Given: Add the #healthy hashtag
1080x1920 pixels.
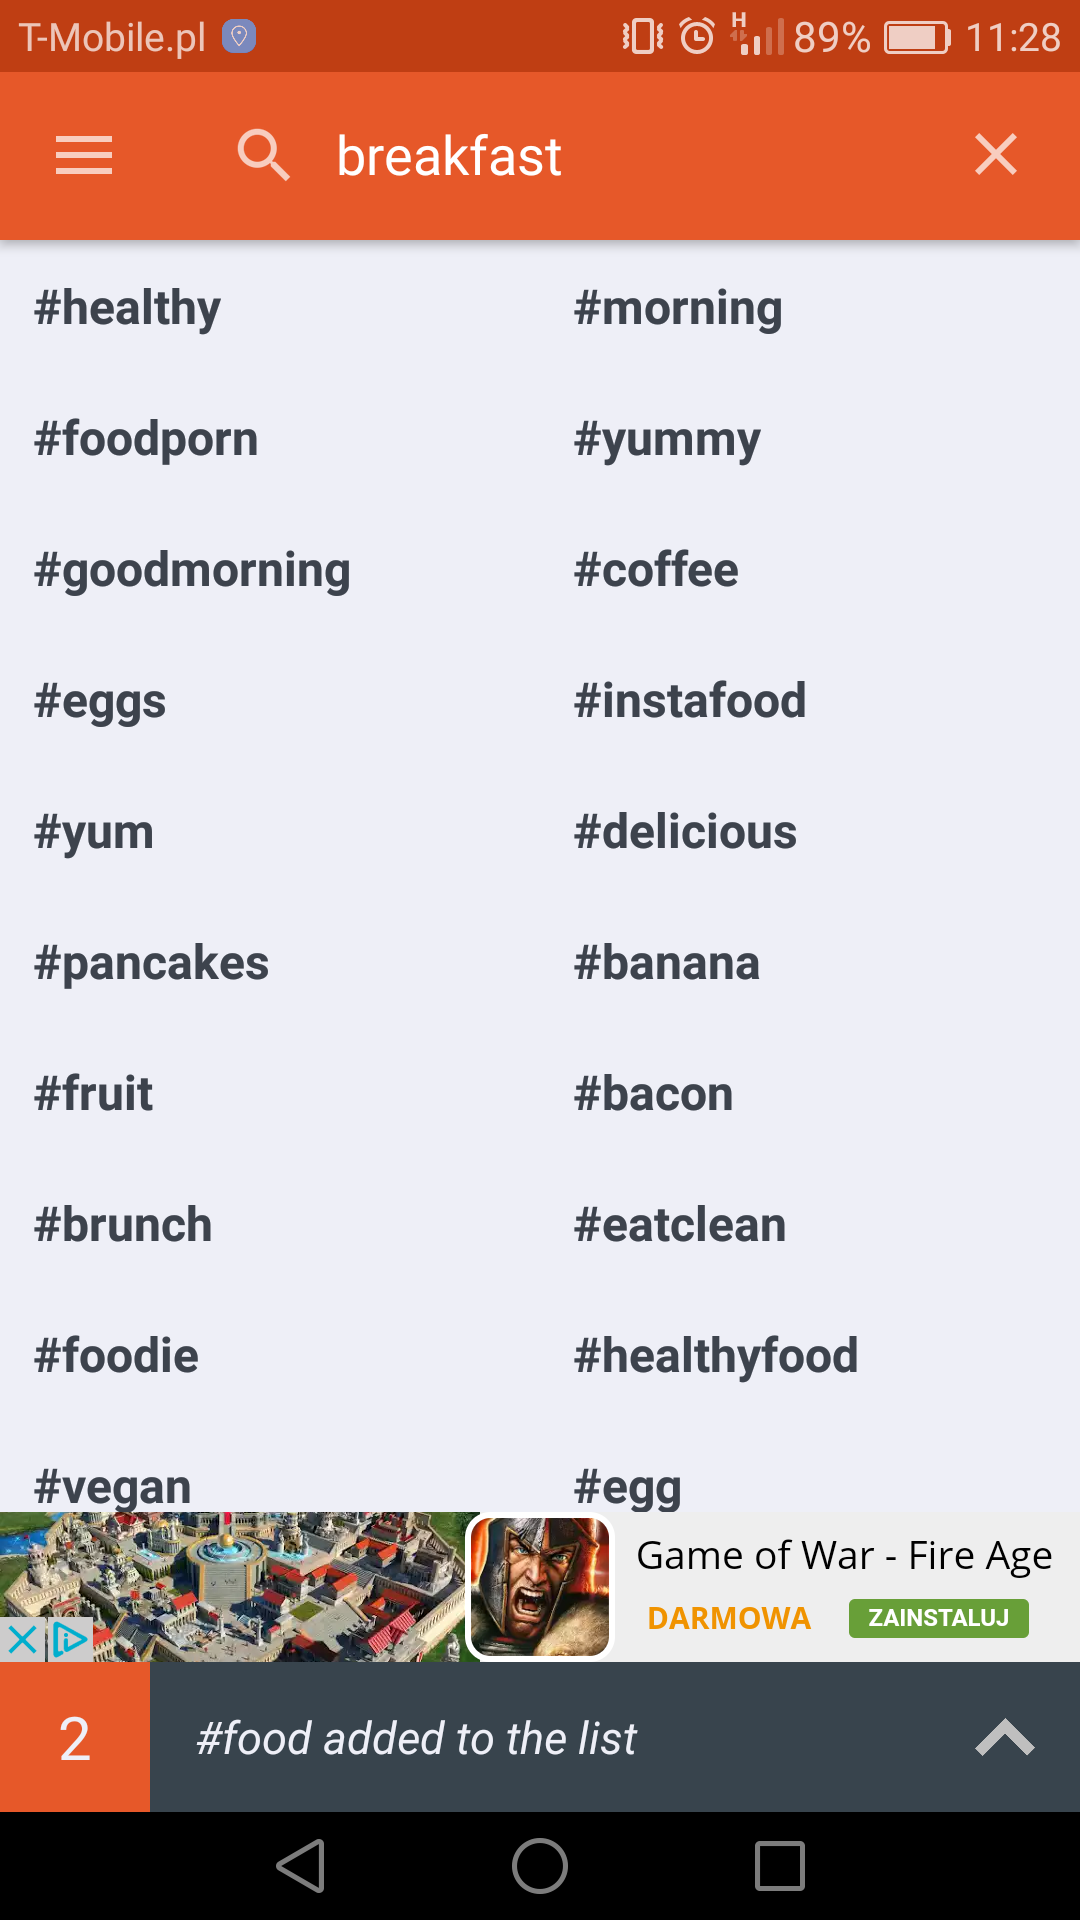Looking at the screenshot, I should coord(128,308).
